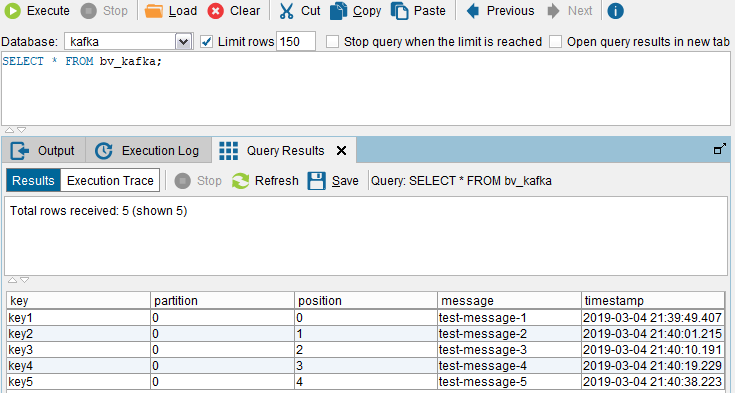Switch to the Output tab
This screenshot has width=735, height=393.
click(x=44, y=151)
